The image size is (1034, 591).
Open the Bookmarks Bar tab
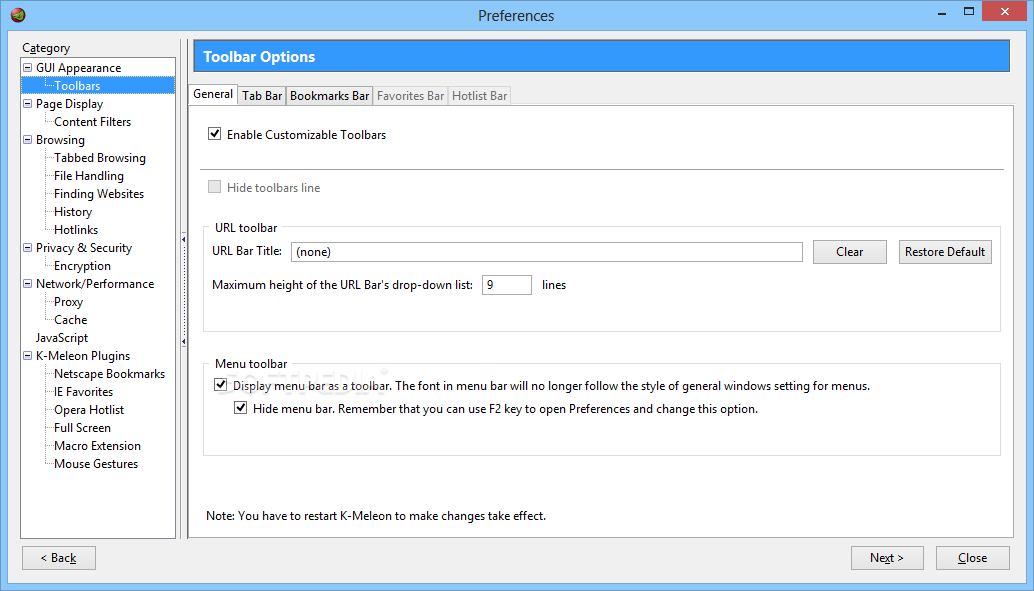click(329, 96)
